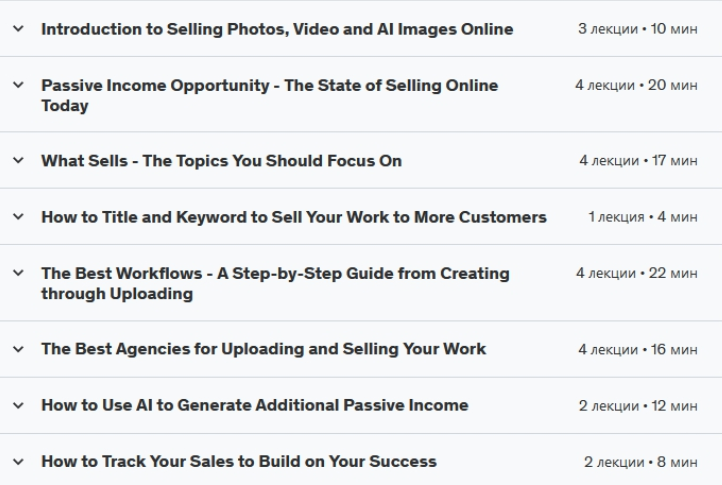Open Introduction to Selling Photos, Video section title
Screen dimensions: 722x485
277,29
